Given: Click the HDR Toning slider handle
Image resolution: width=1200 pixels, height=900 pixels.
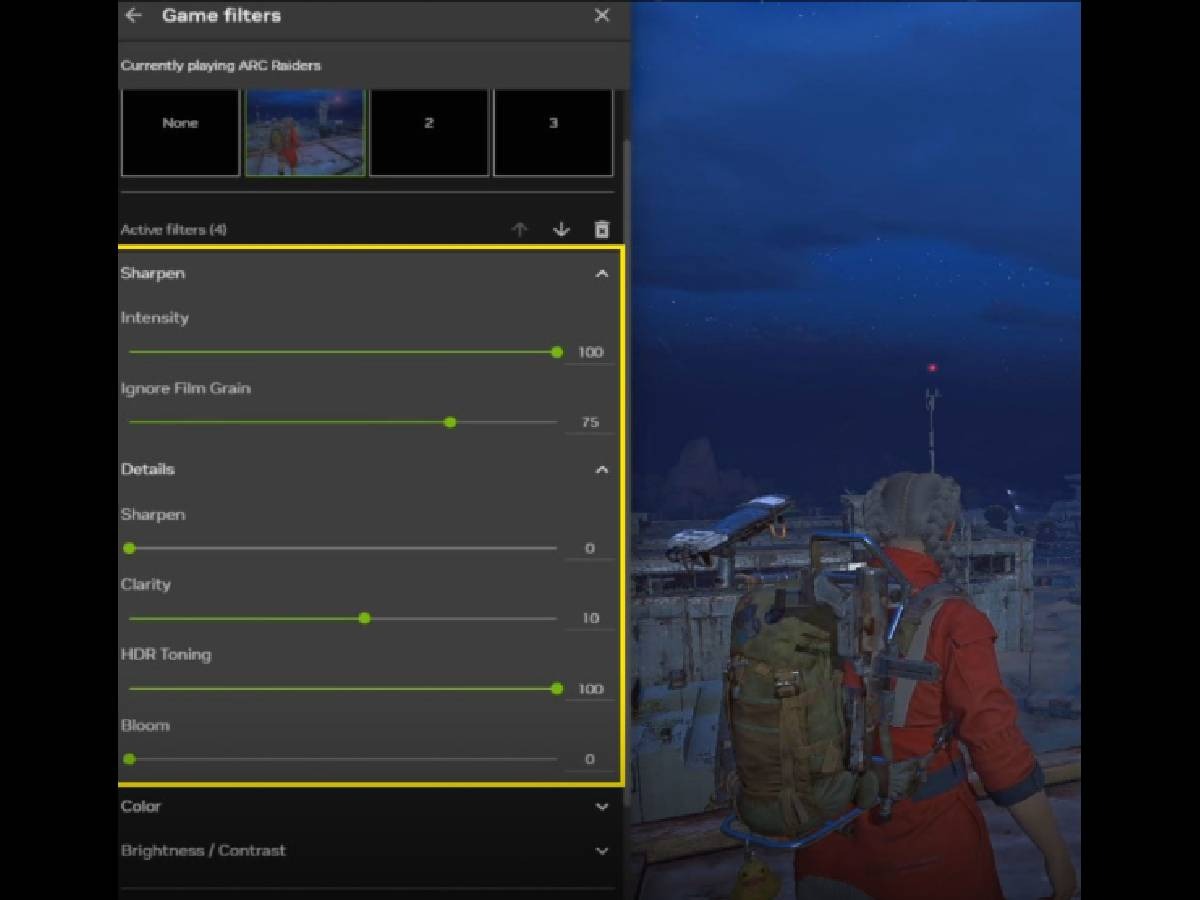Looking at the screenshot, I should (557, 689).
